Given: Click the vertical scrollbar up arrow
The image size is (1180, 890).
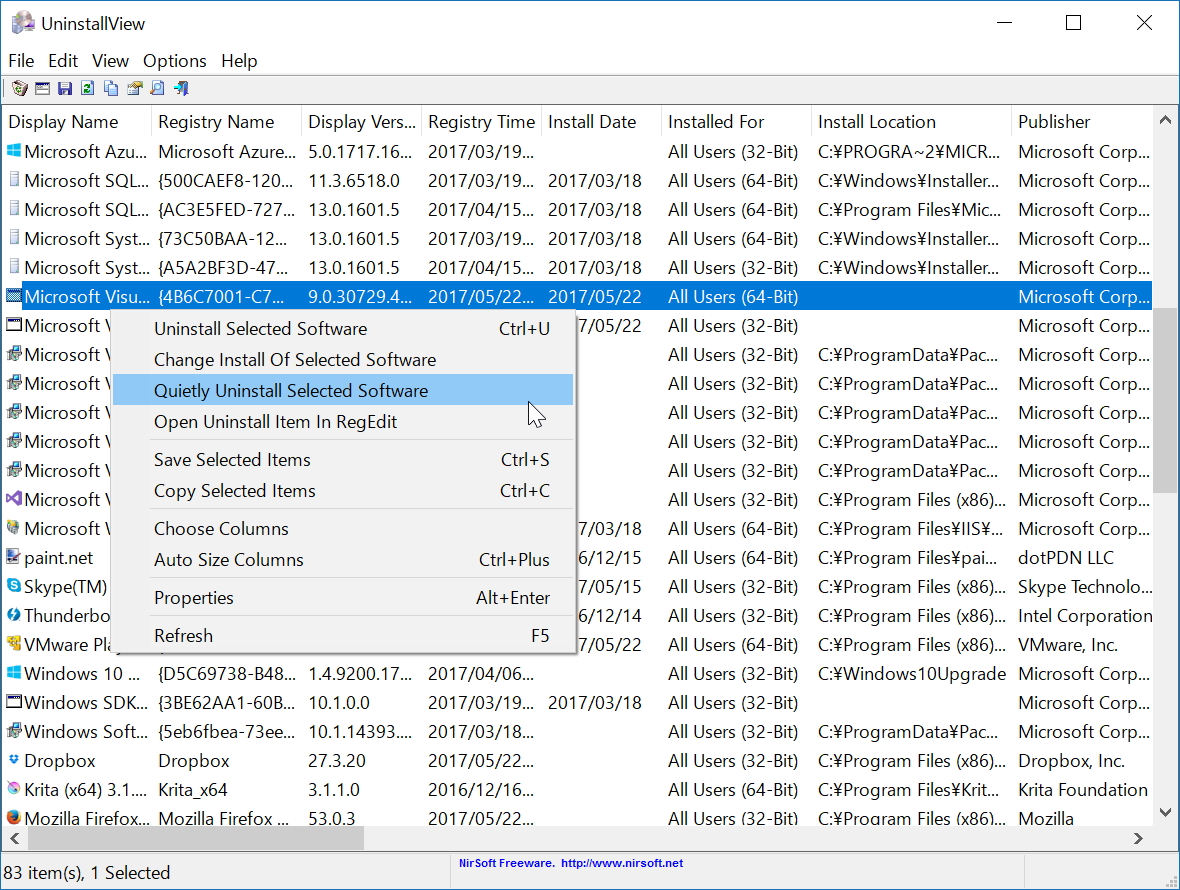Looking at the screenshot, I should point(1165,120).
